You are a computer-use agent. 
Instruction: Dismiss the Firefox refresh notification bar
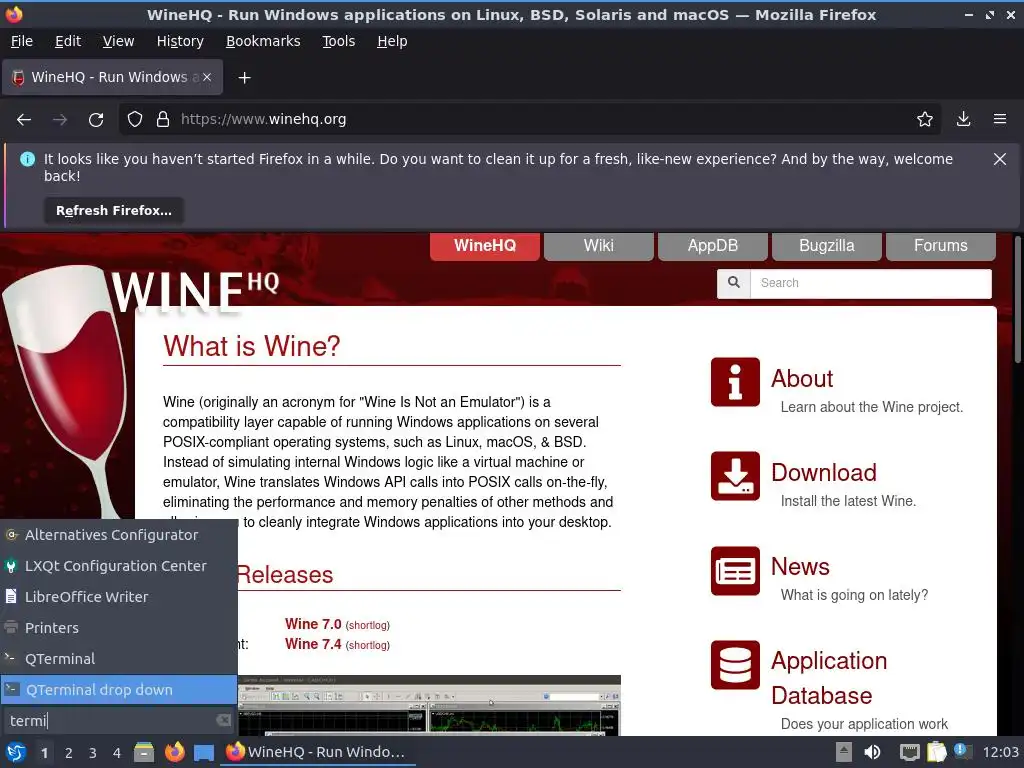(x=1000, y=159)
